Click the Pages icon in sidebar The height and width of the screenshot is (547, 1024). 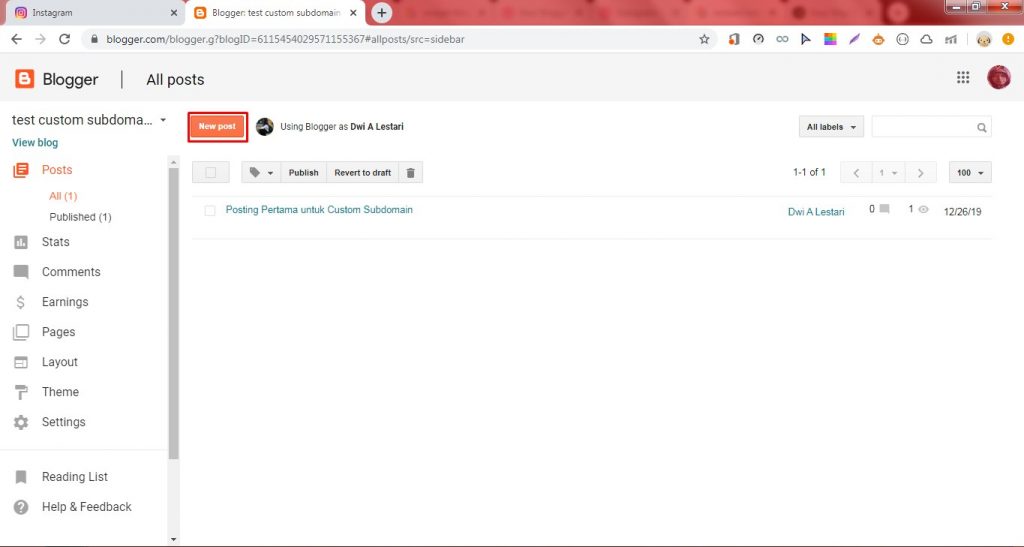click(21, 332)
